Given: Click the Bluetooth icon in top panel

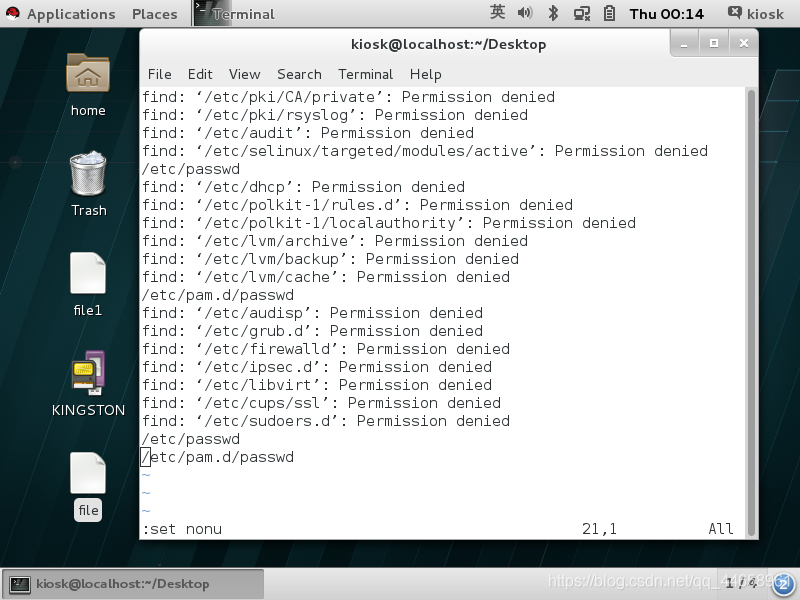Looking at the screenshot, I should [x=553, y=13].
